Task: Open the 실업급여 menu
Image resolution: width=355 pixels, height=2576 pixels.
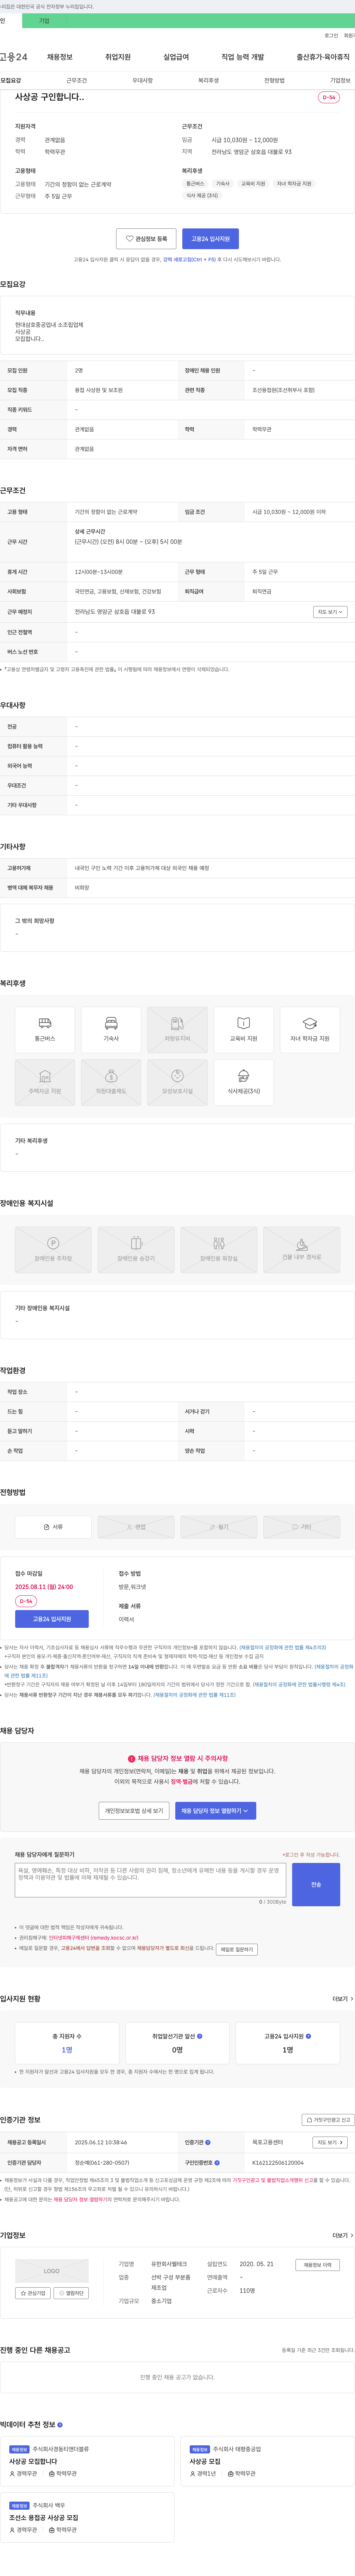Action: coord(176,57)
